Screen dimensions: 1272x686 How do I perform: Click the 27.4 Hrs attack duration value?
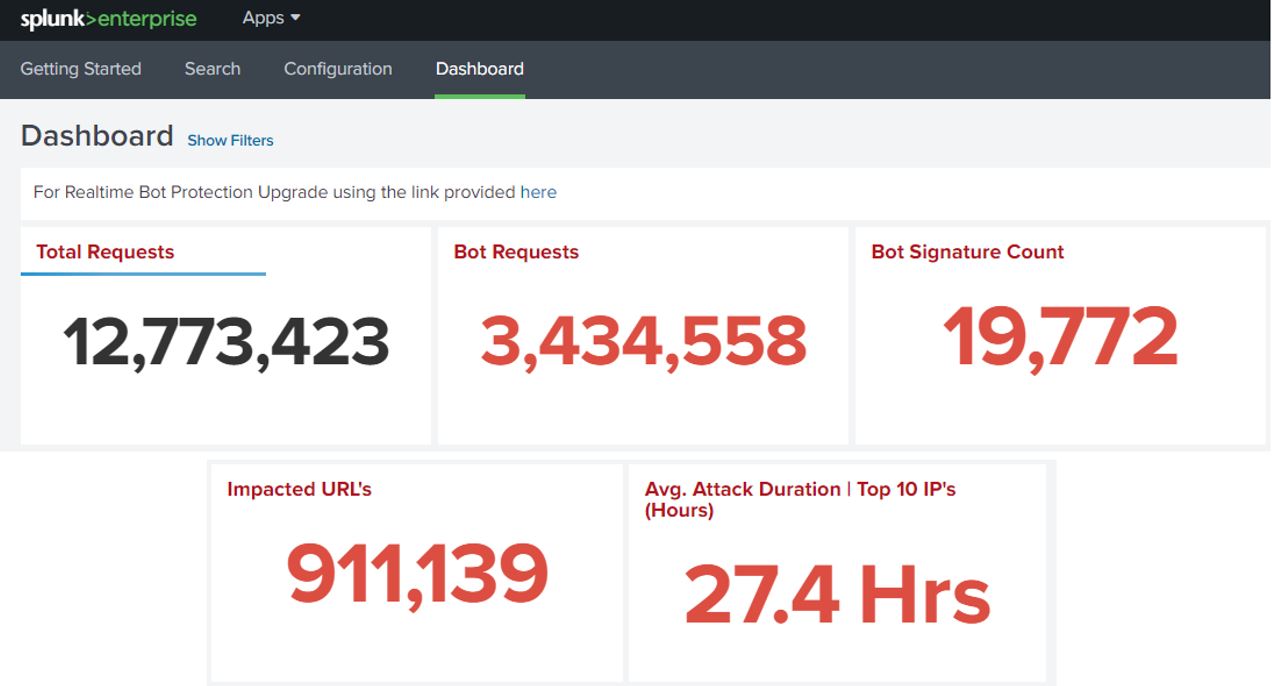point(837,595)
